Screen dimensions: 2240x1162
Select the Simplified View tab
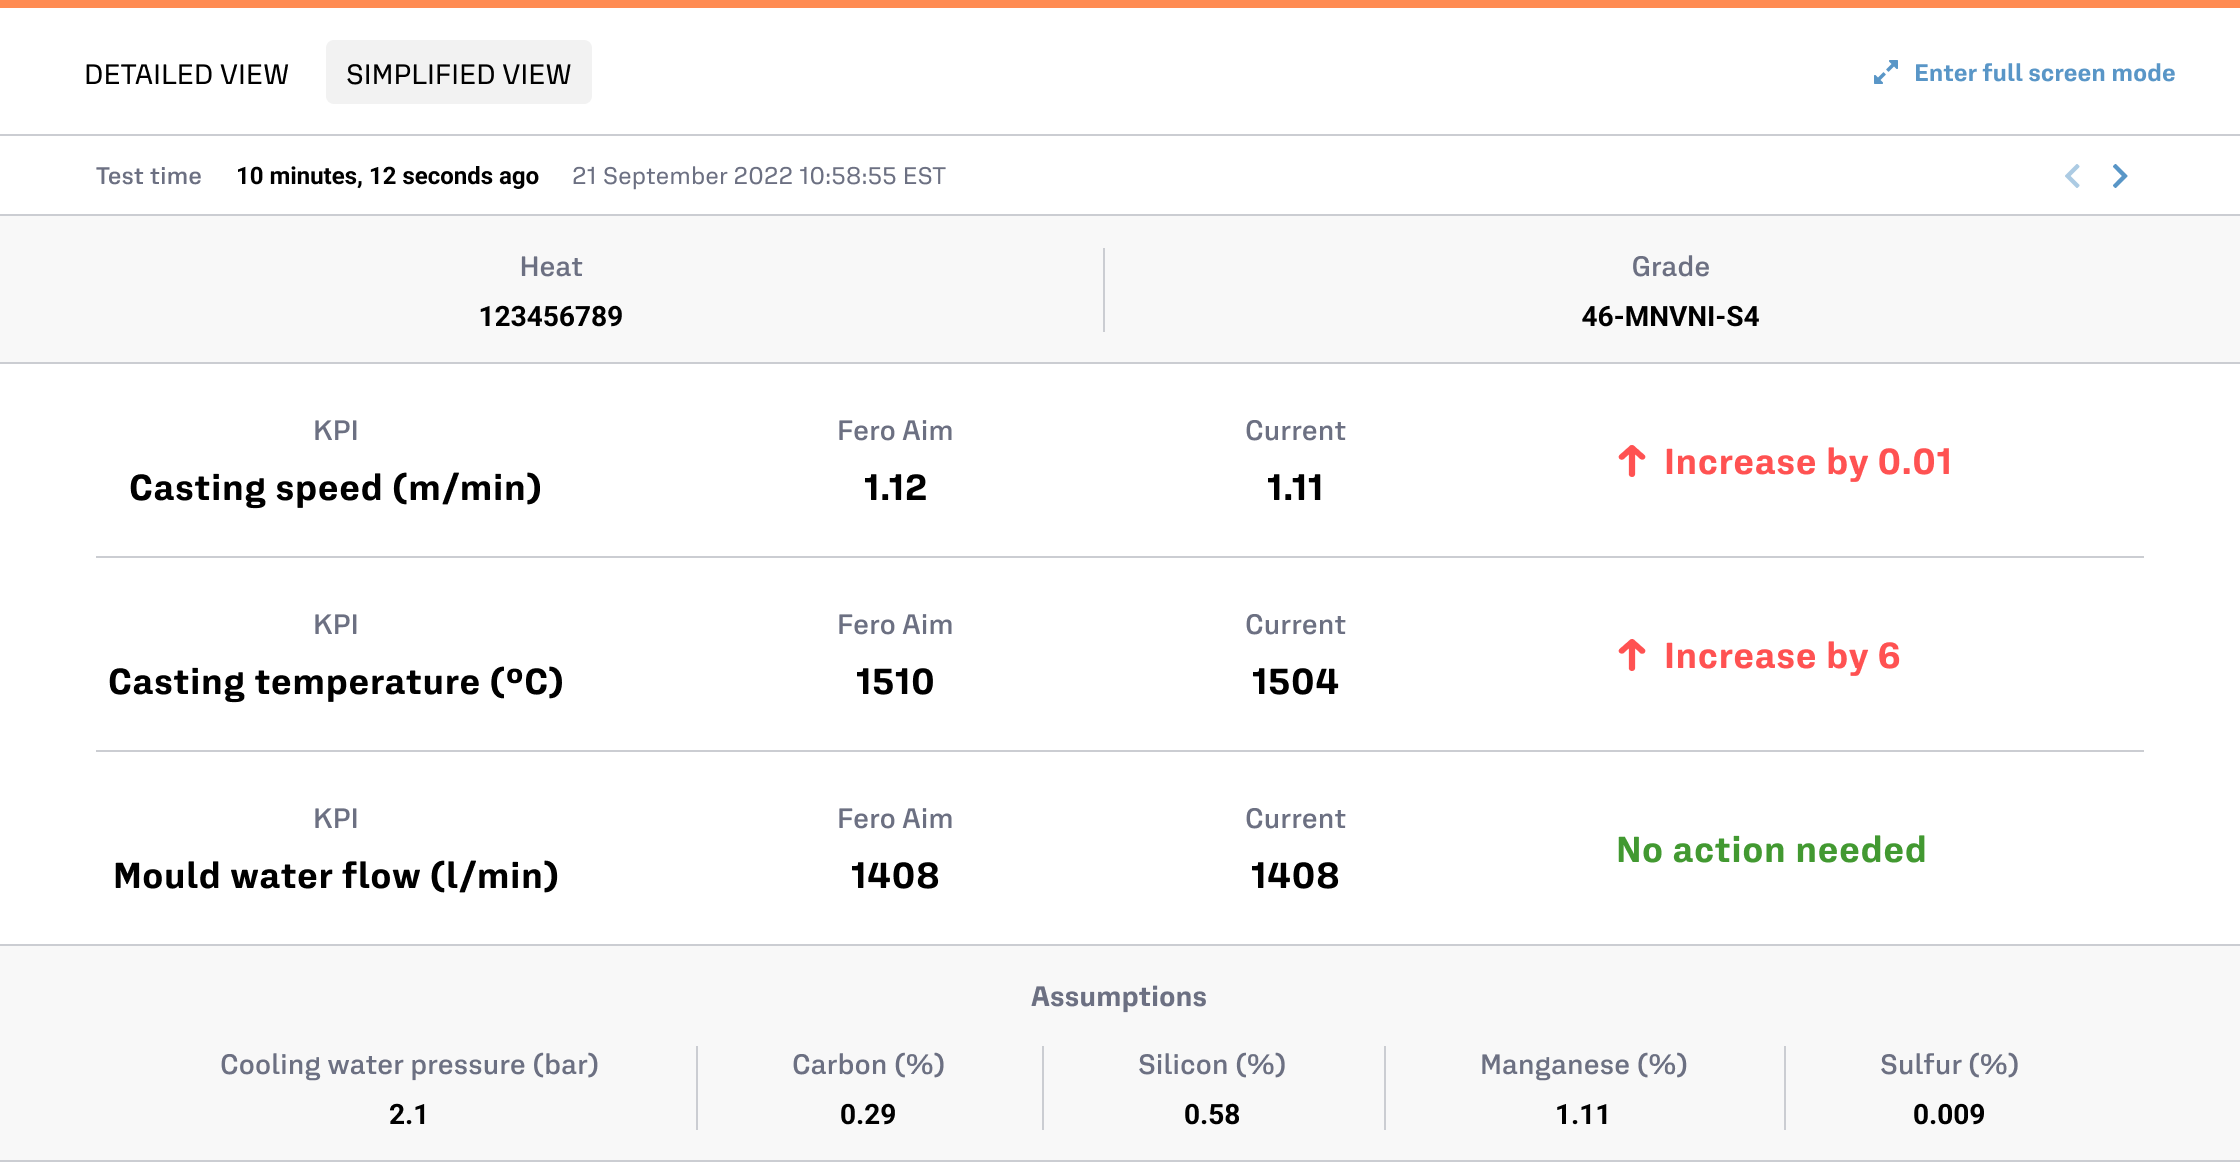click(x=458, y=74)
